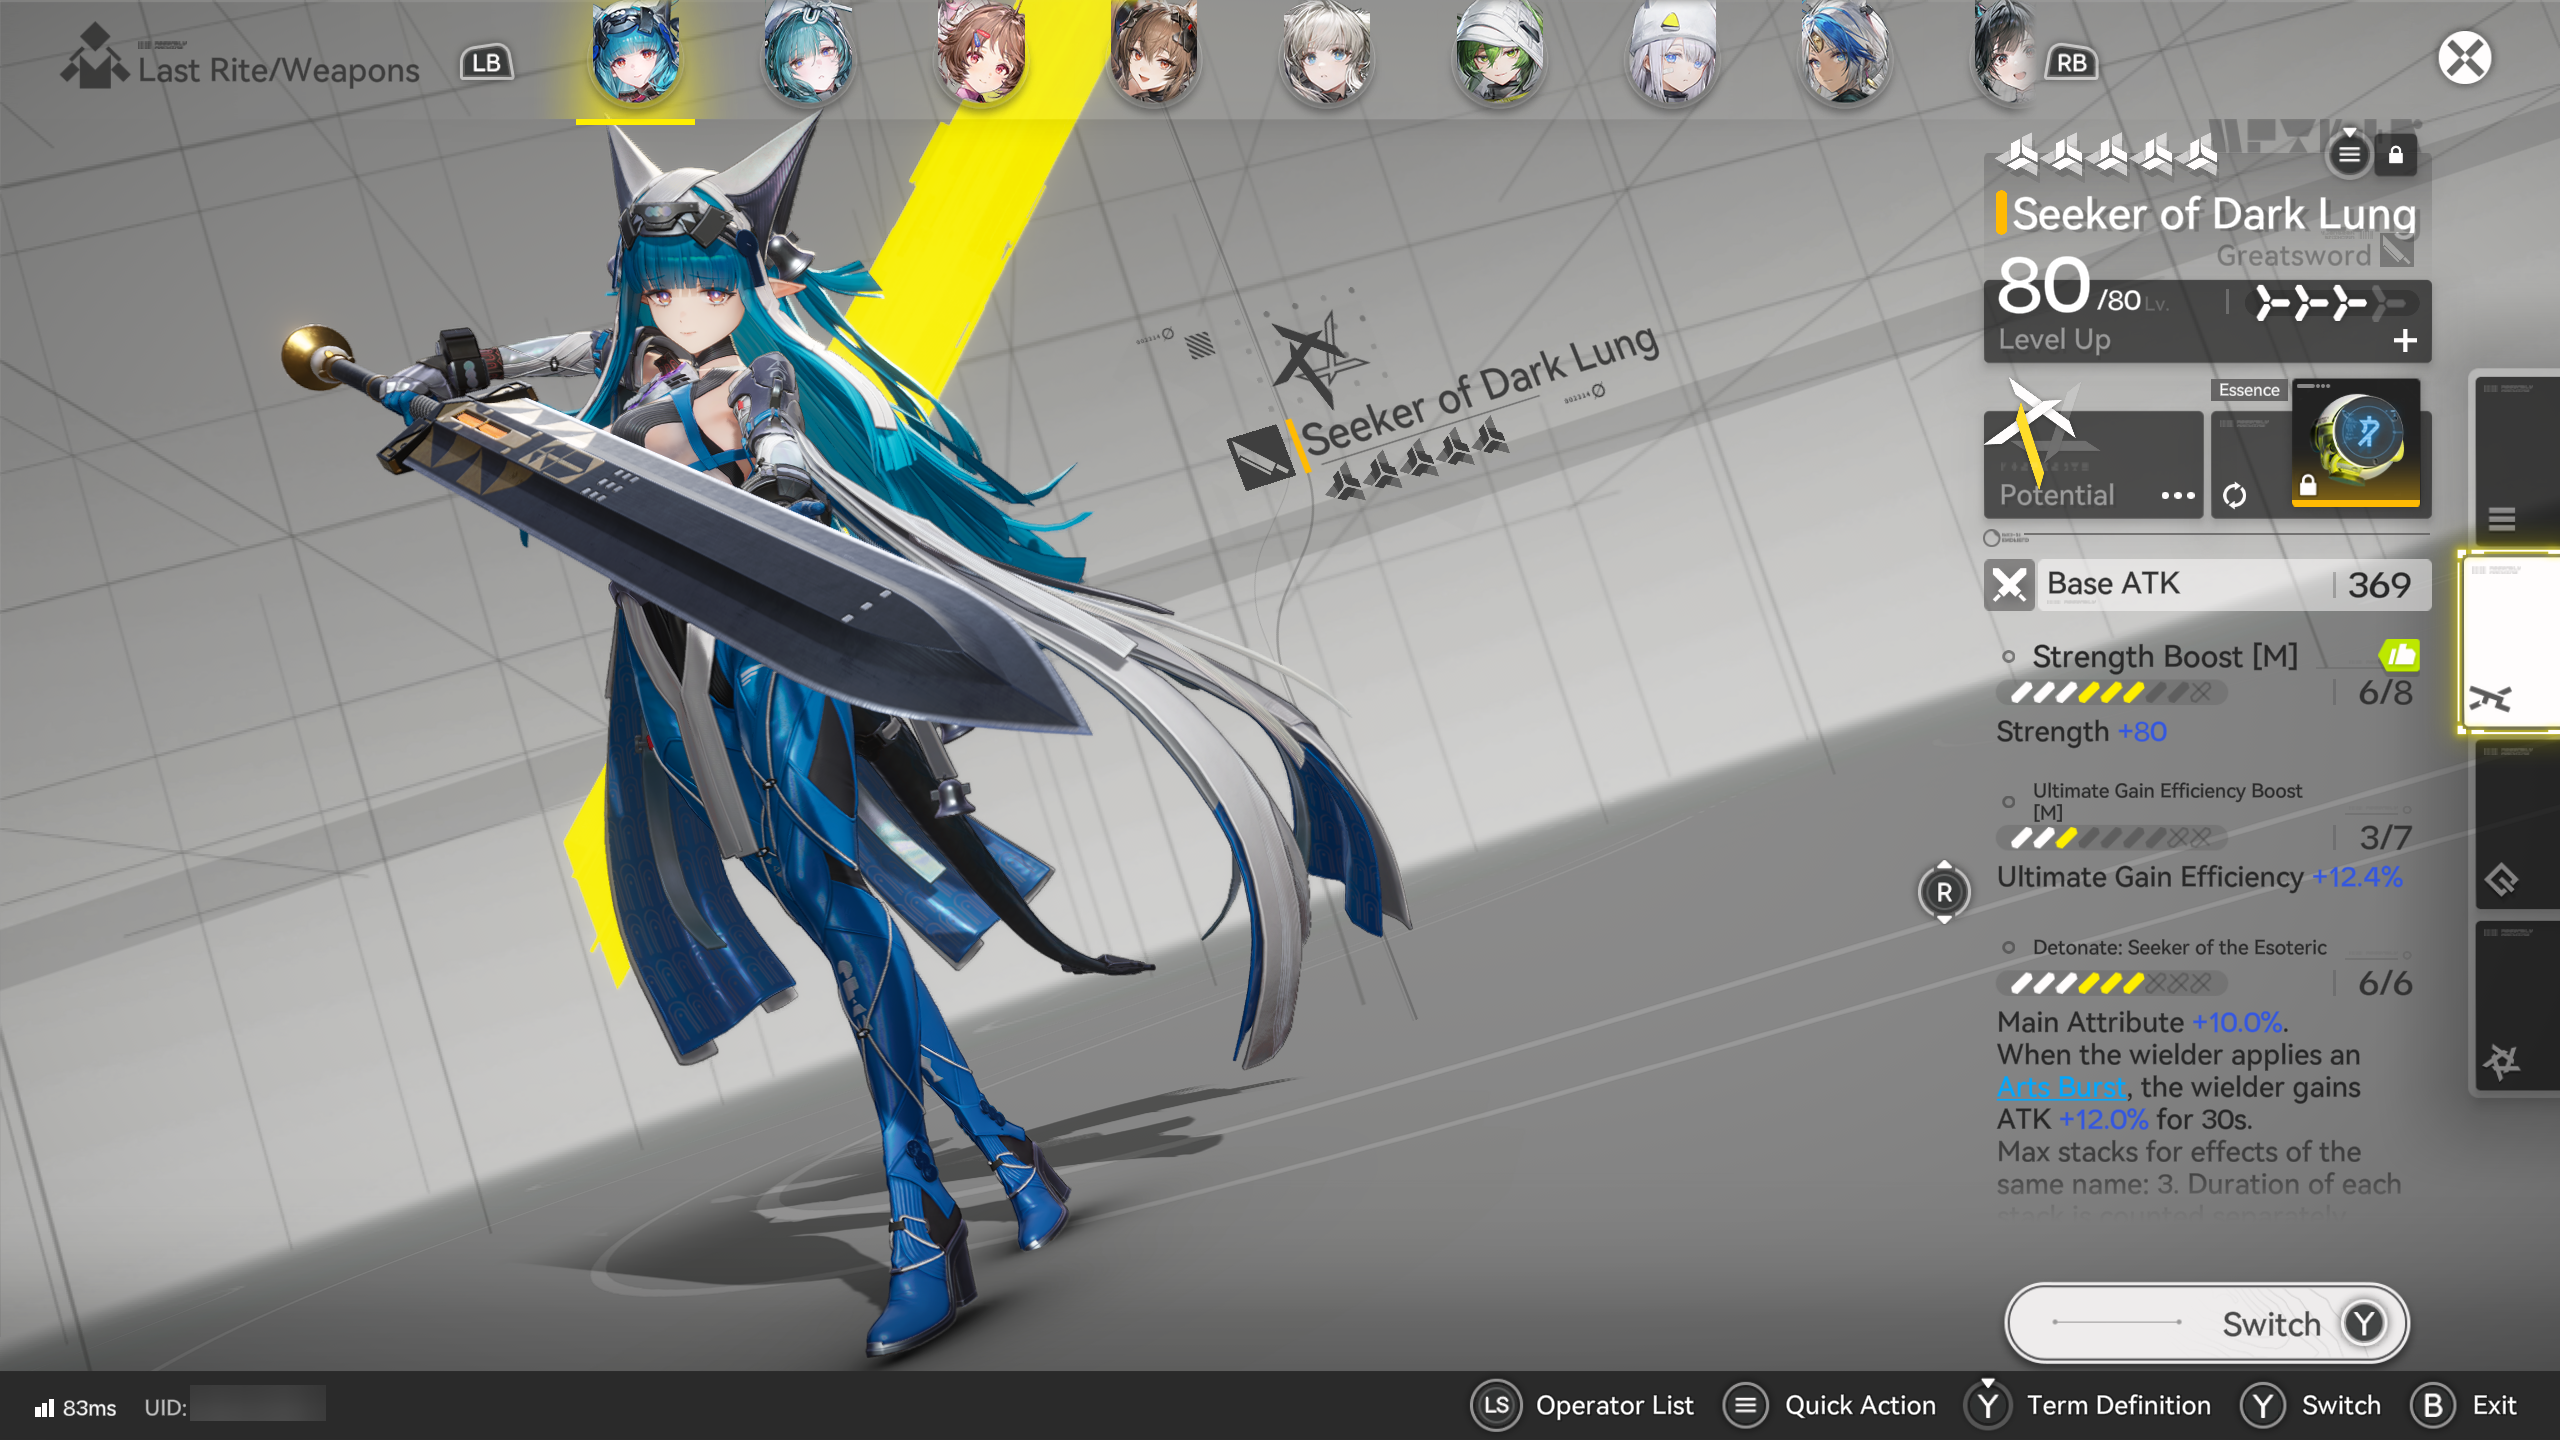Click the Essence swap refresh icon

(x=2234, y=495)
